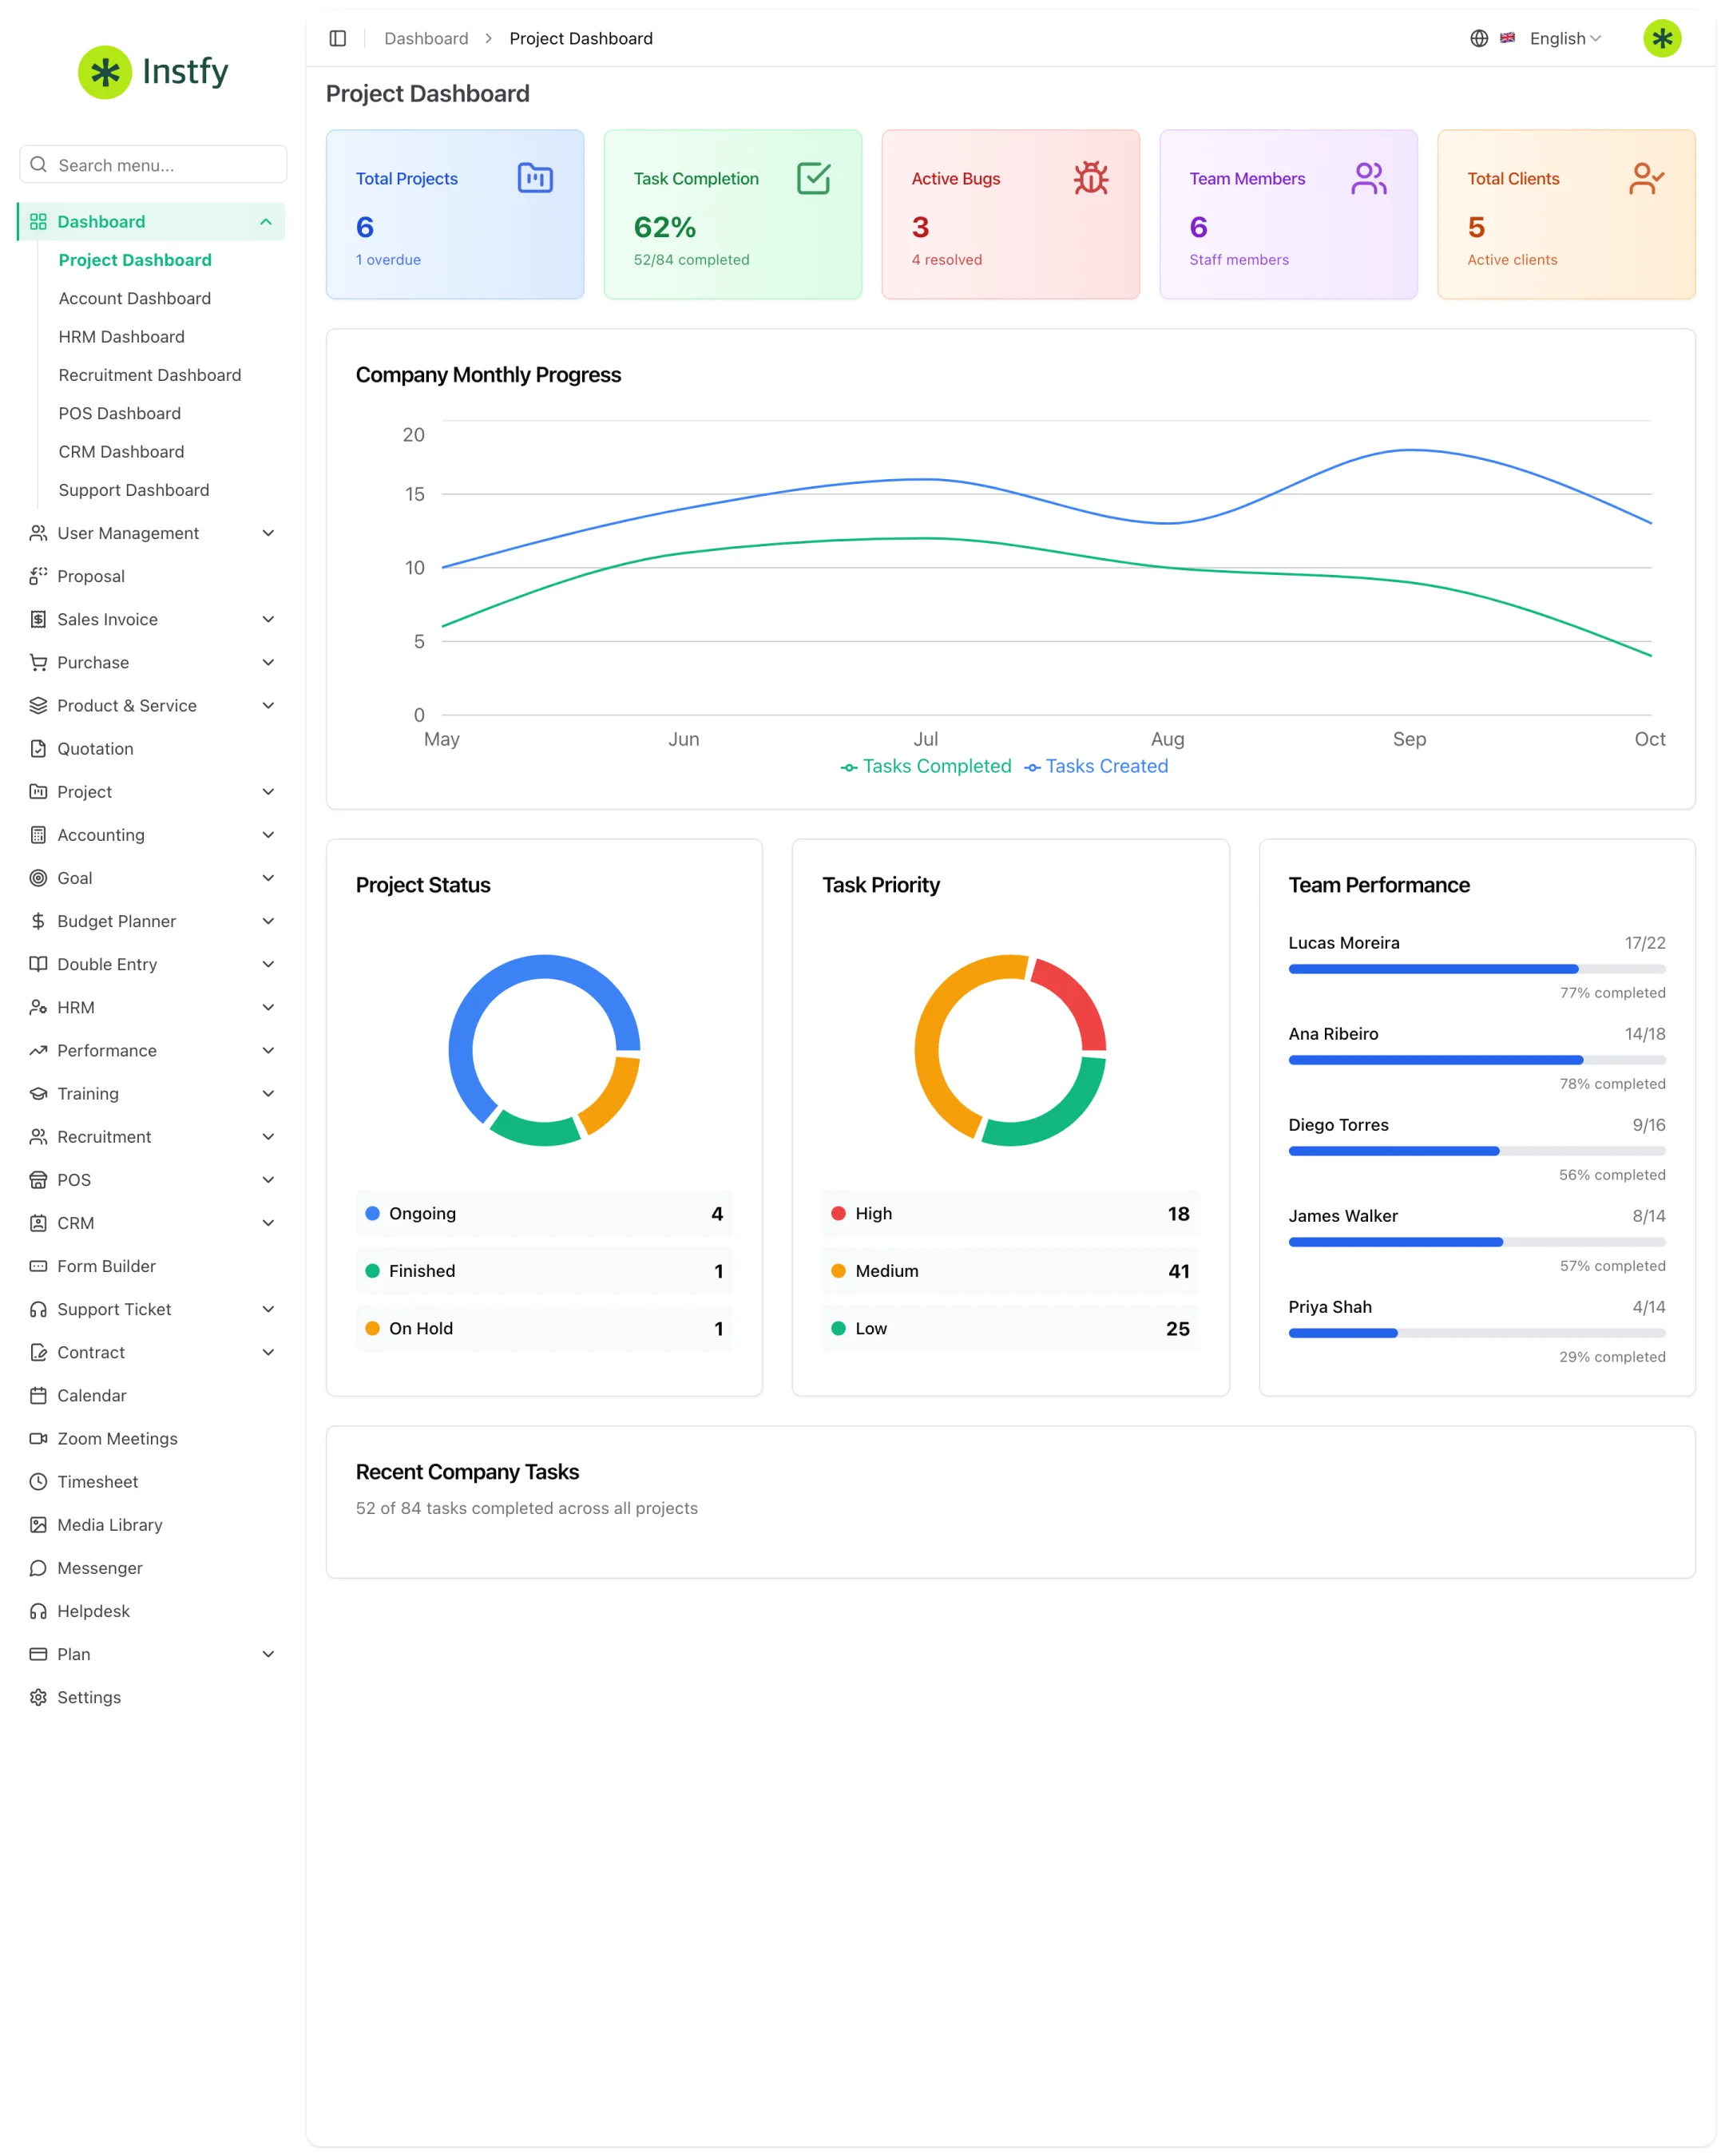1725x2156 pixels.
Task: Click the globe language icon
Action: (x=1479, y=38)
